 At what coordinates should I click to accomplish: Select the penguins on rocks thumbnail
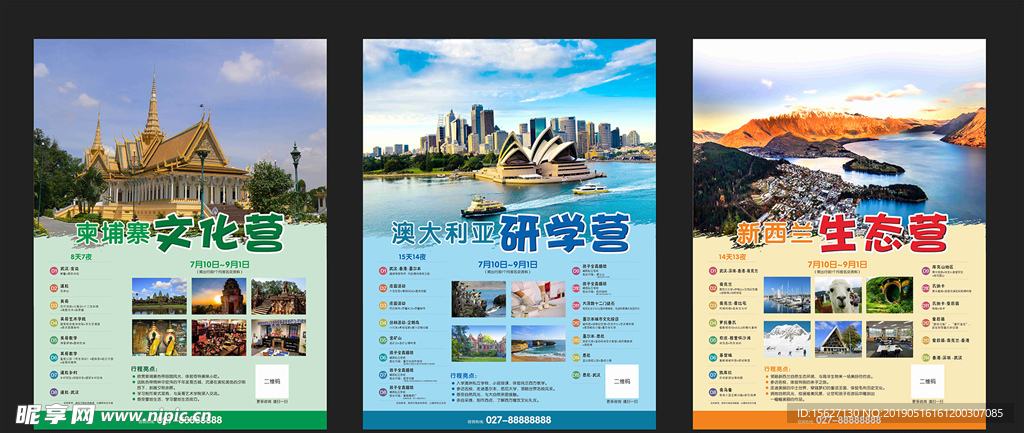pyautogui.click(x=479, y=299)
